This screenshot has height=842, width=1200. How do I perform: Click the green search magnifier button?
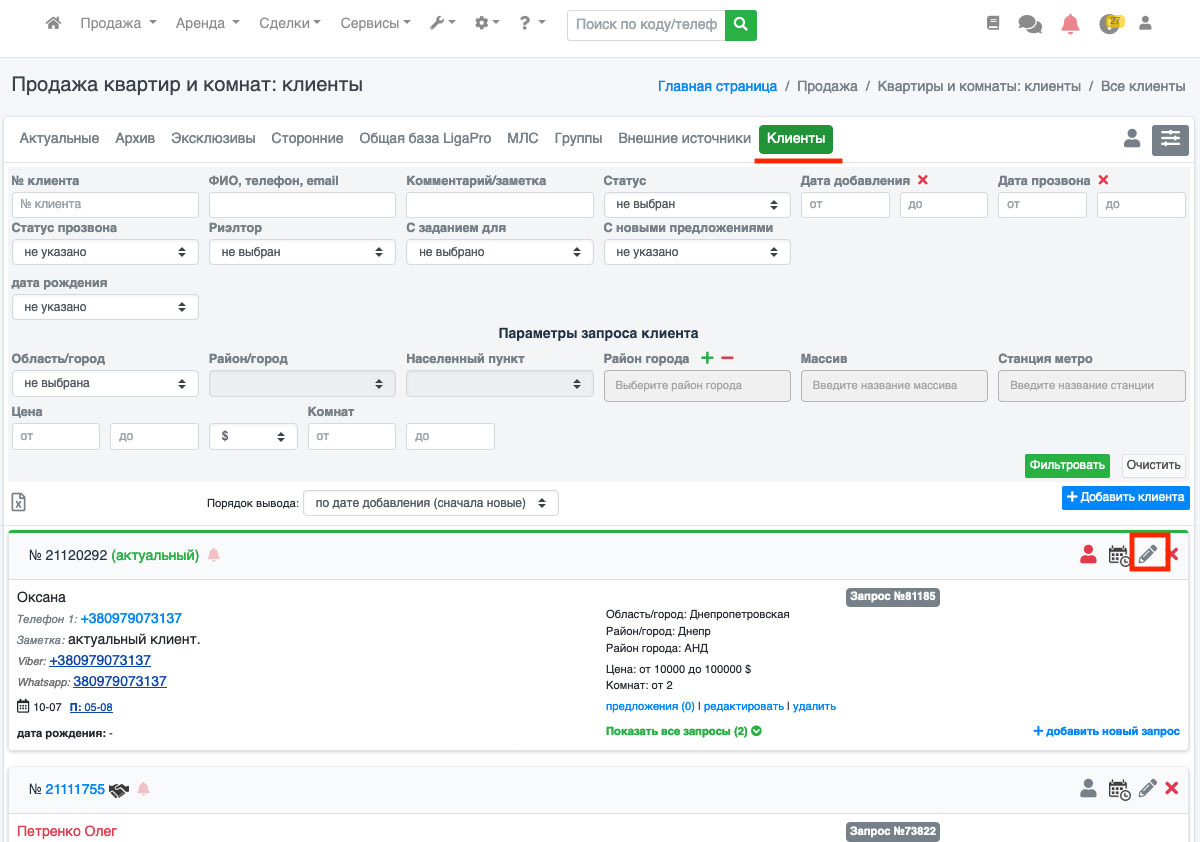(741, 24)
